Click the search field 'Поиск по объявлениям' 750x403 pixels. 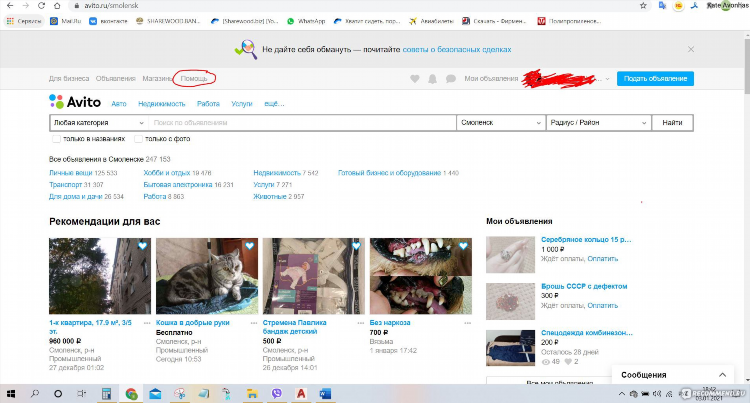tap(302, 123)
